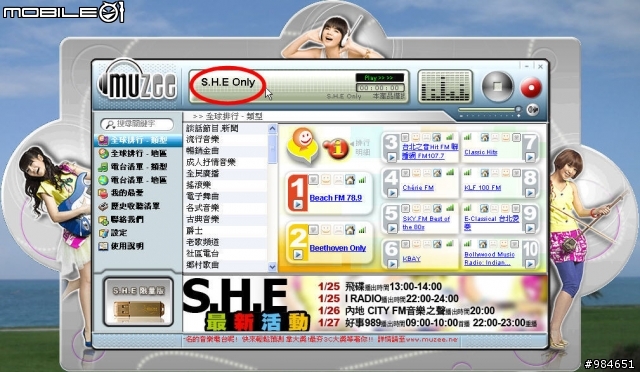This screenshot has width=640, height=372.
Task: Rate Beethoven Only with the sad face
Action: (338, 229)
